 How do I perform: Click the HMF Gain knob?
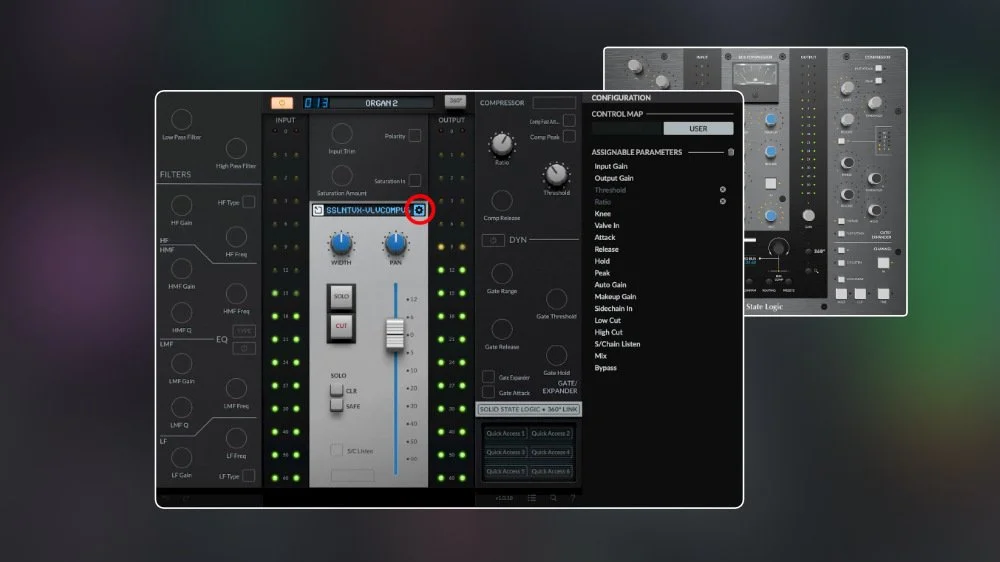181,269
